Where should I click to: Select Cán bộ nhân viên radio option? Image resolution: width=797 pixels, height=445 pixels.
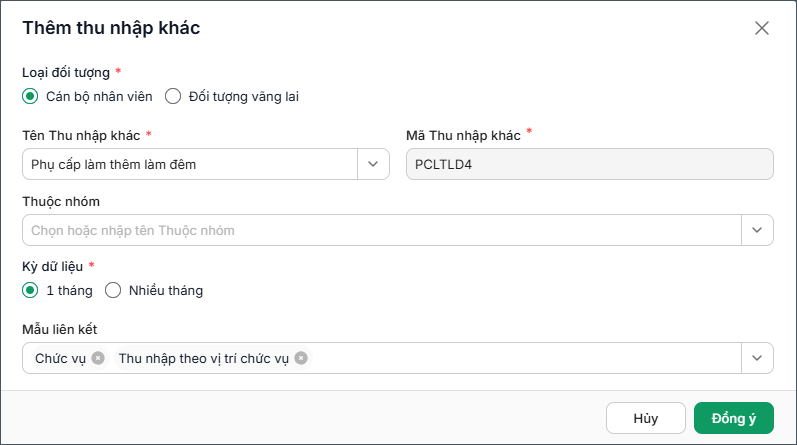click(30, 96)
